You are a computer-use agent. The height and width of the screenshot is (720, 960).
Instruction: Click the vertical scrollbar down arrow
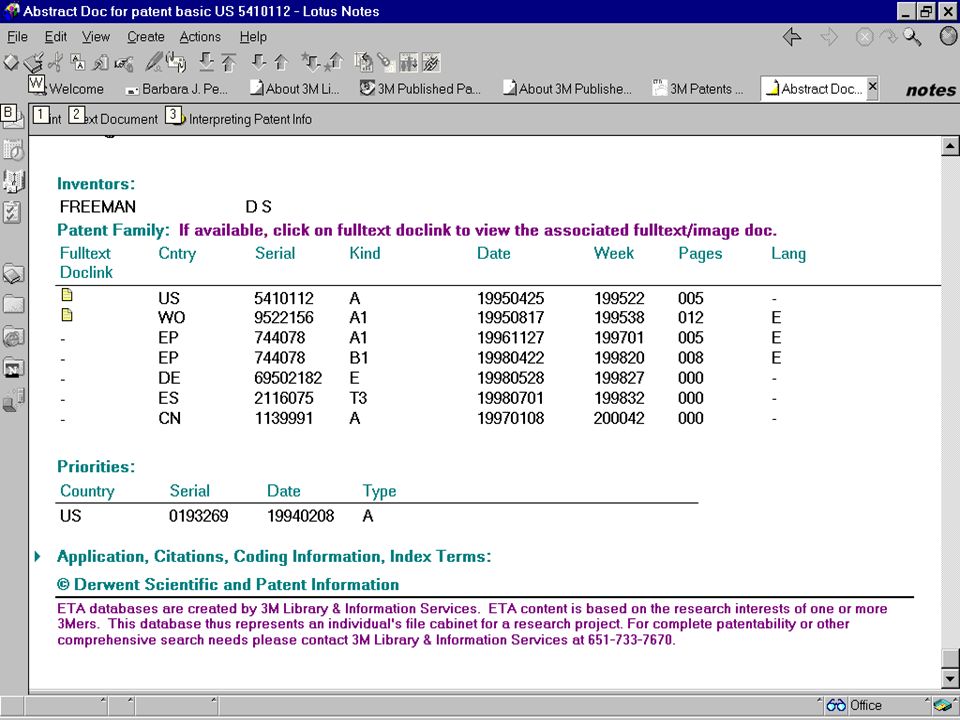pos(950,678)
